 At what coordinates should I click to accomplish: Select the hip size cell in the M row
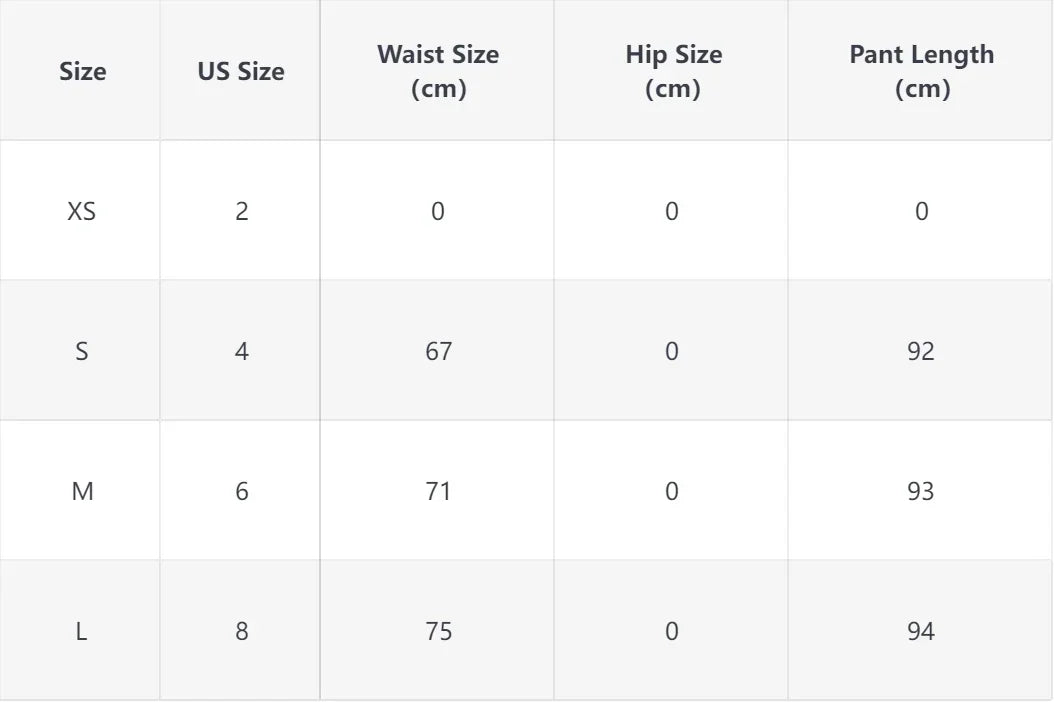point(672,491)
